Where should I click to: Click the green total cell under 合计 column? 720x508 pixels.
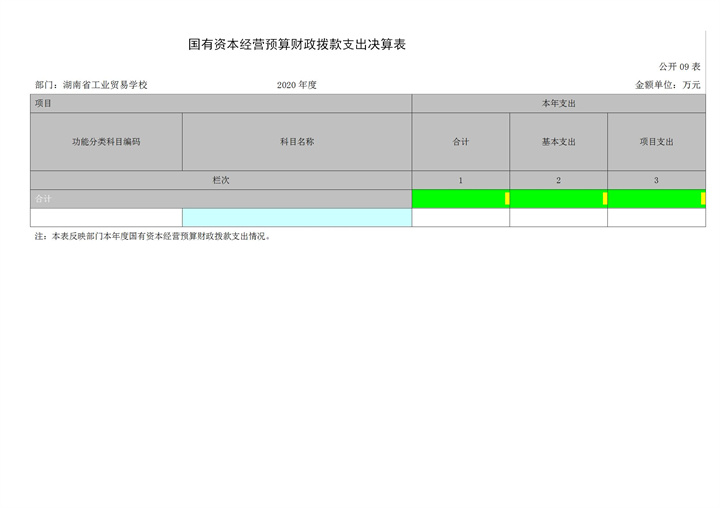[461, 199]
